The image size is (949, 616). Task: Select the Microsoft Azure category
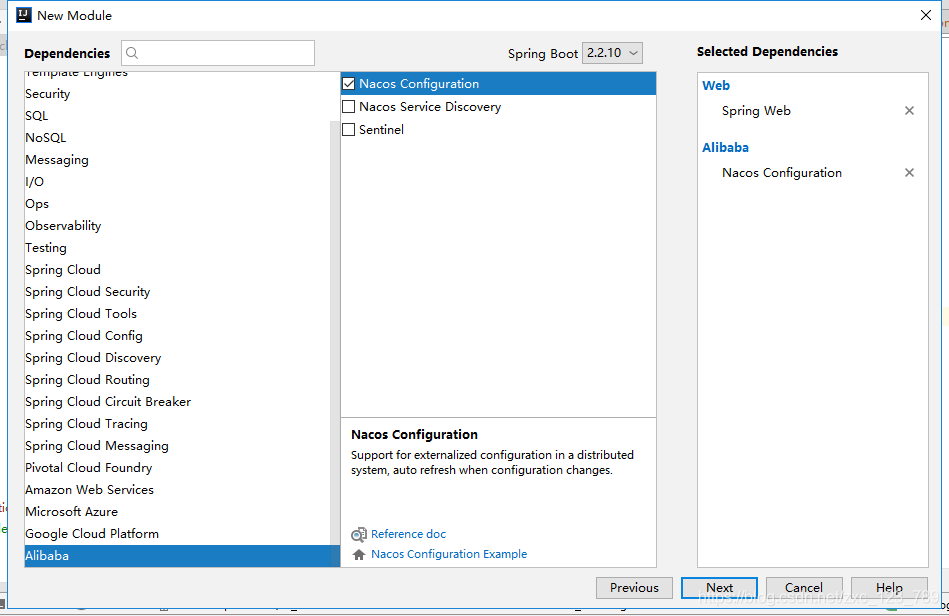coord(182,512)
